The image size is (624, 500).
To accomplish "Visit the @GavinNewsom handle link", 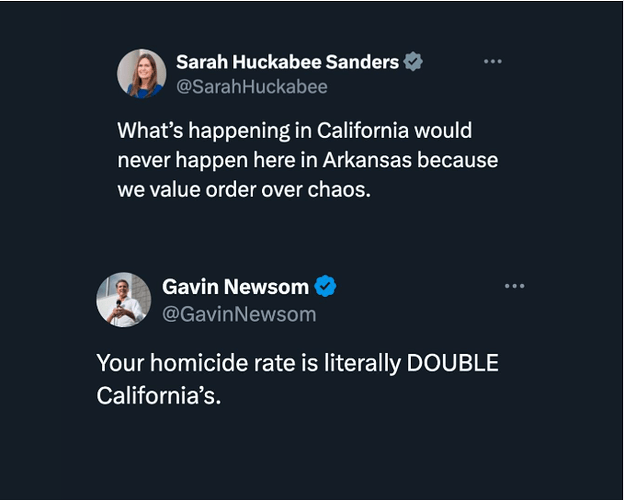I will tap(238, 314).
